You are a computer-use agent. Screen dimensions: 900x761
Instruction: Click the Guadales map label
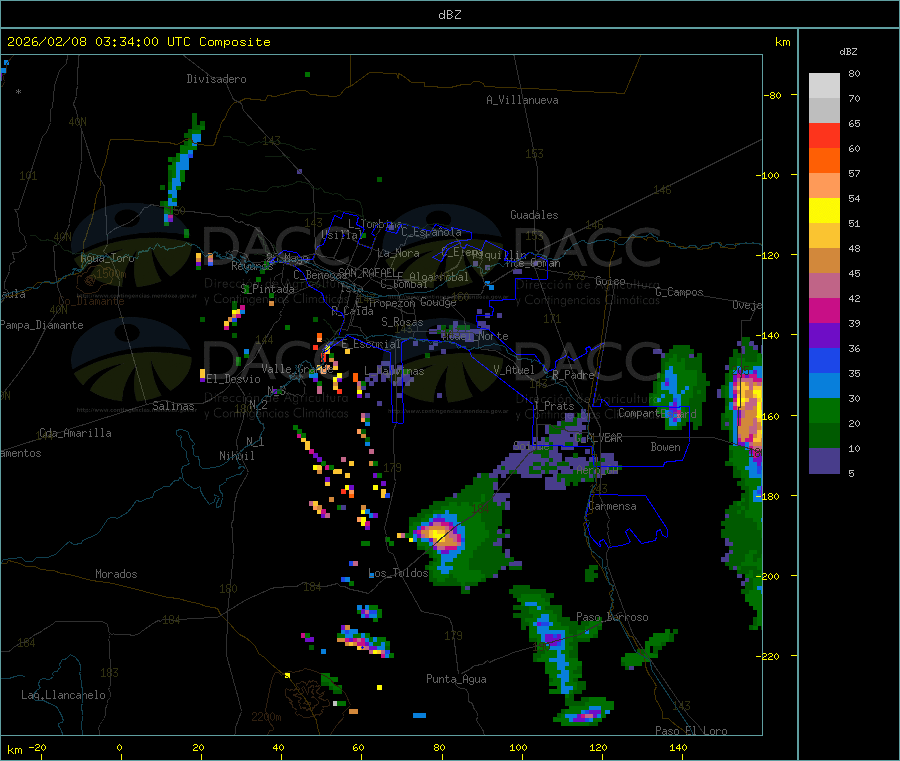point(534,215)
